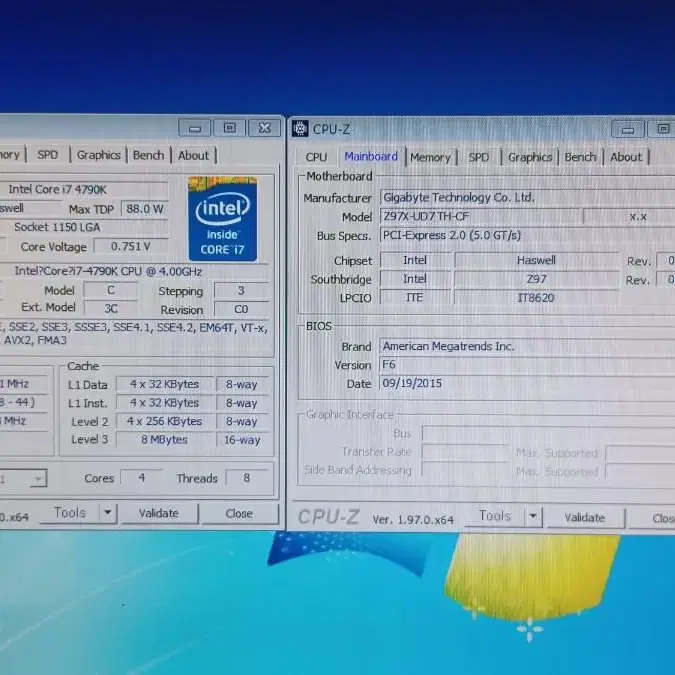This screenshot has width=675, height=675.
Task: Click Tools button in left CPU-Z window
Action: pyautogui.click(x=69, y=513)
